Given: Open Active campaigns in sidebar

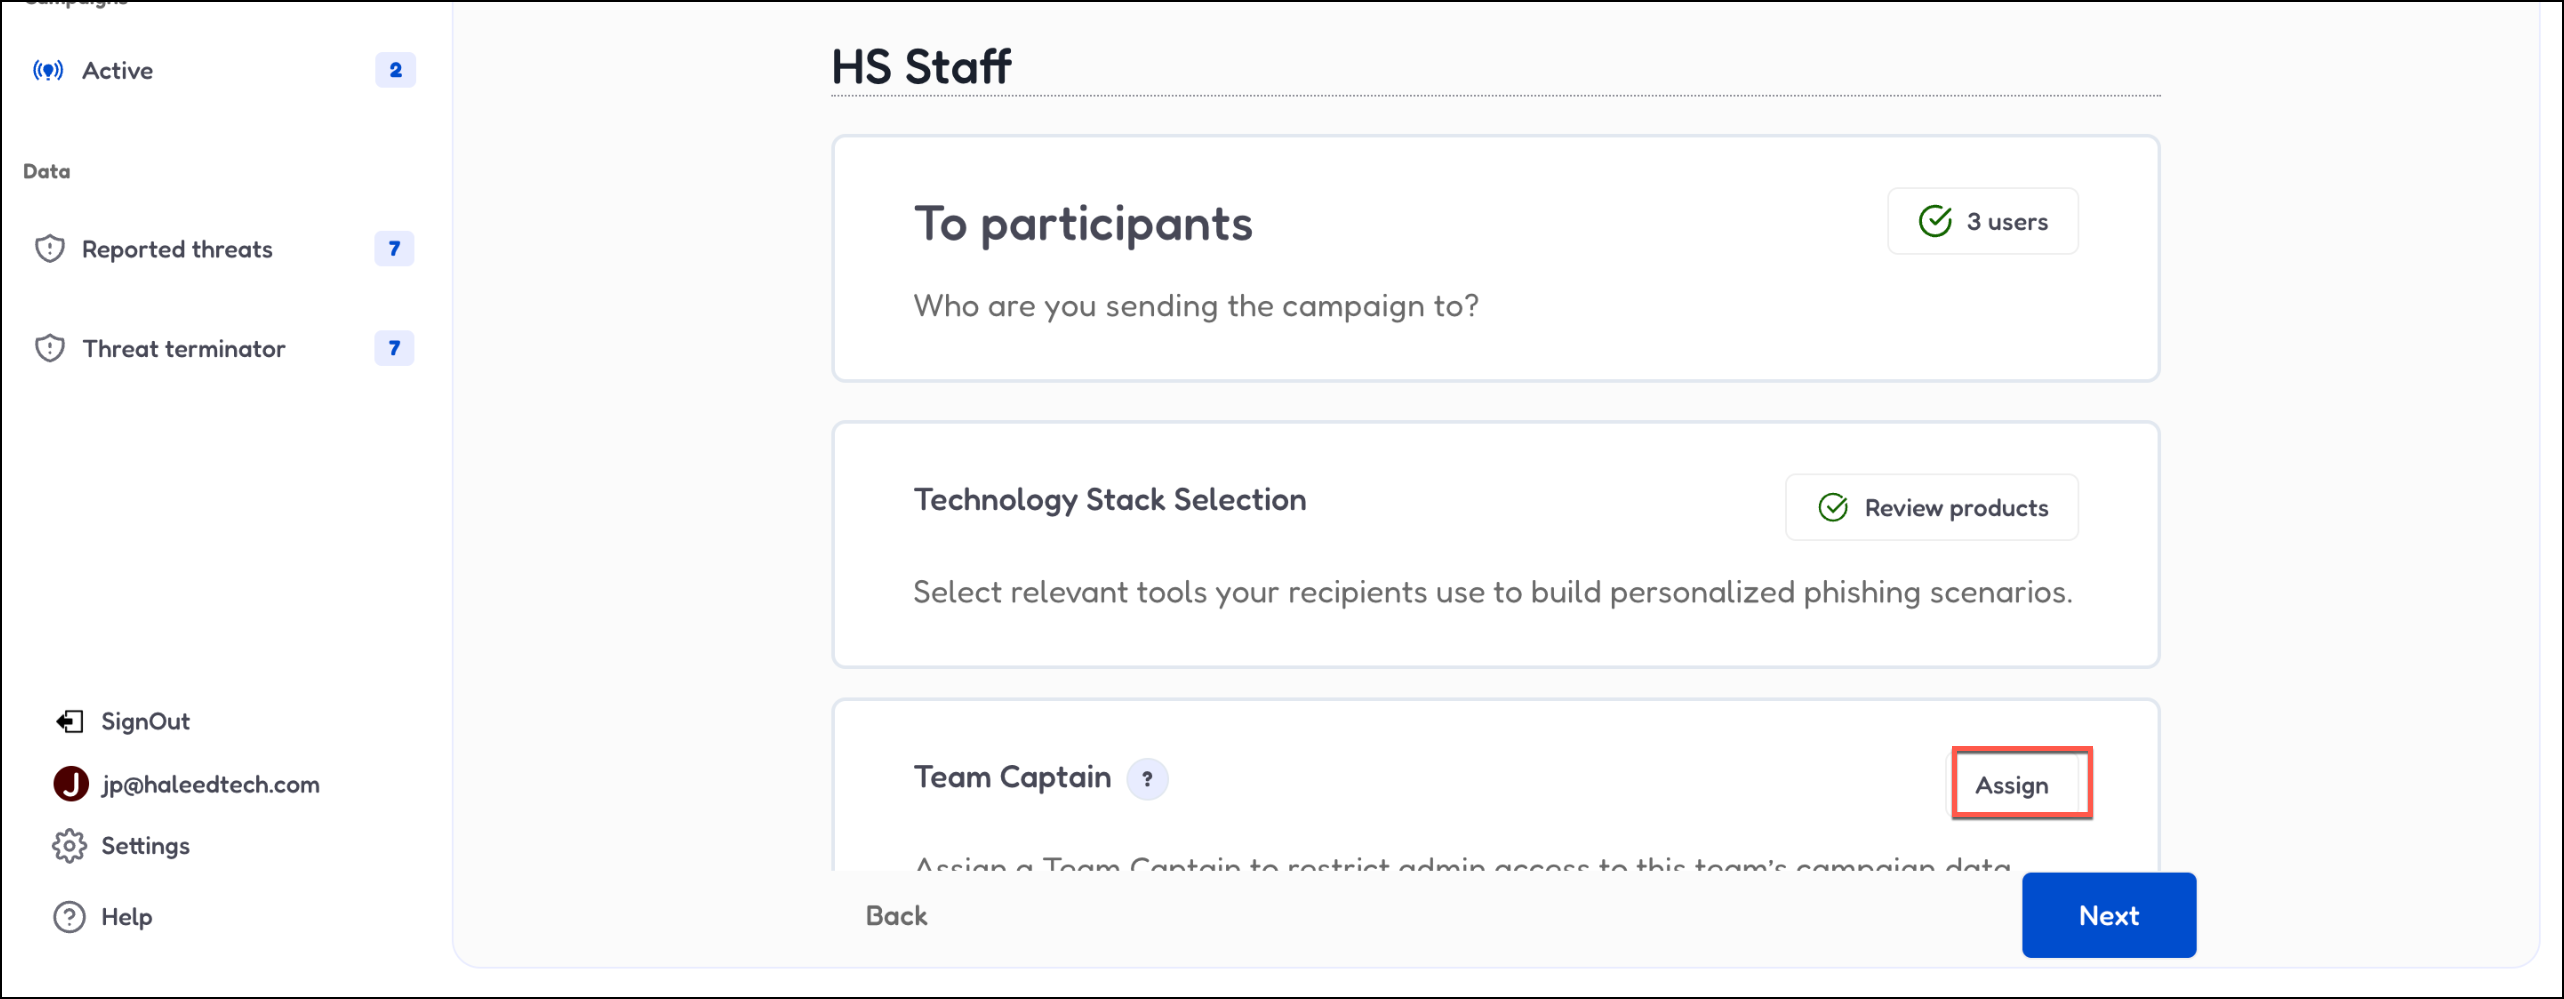Looking at the screenshot, I should (118, 70).
